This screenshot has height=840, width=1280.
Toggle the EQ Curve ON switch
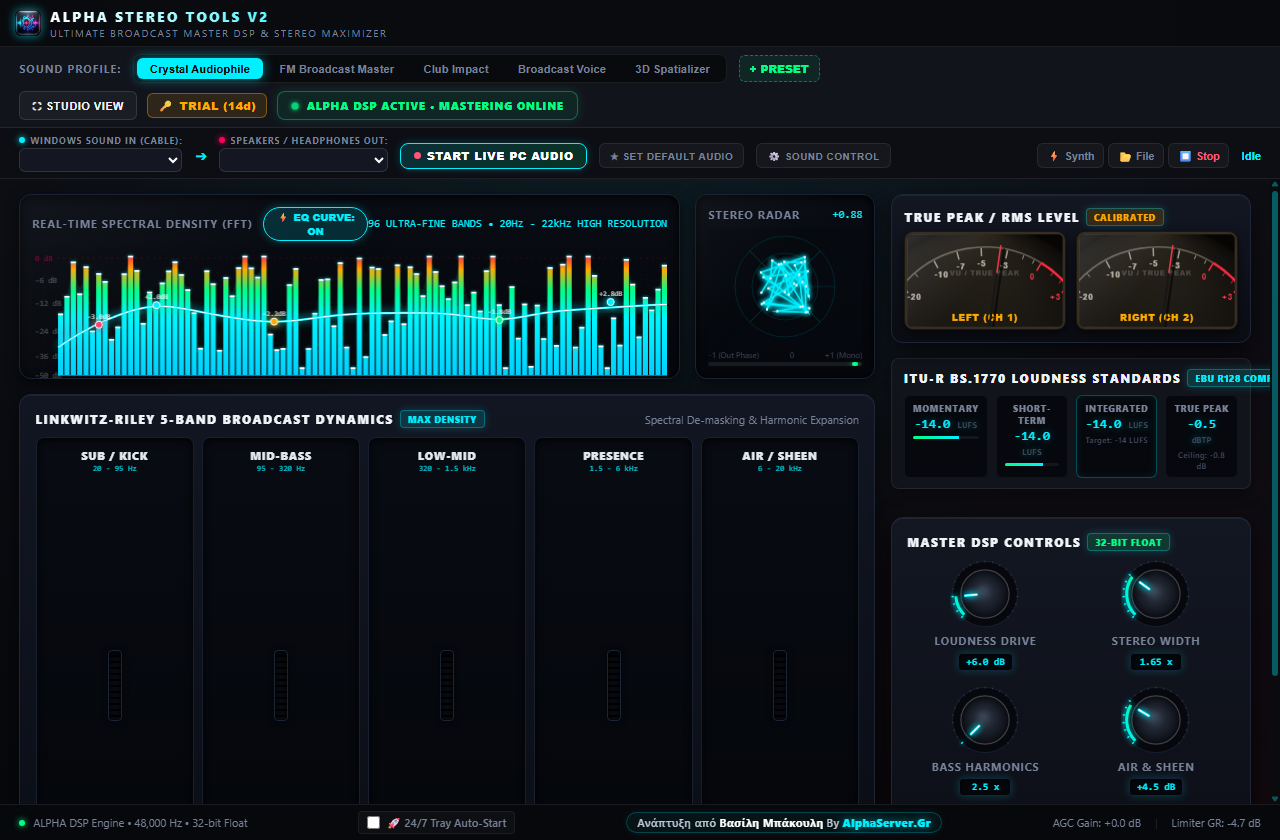315,224
